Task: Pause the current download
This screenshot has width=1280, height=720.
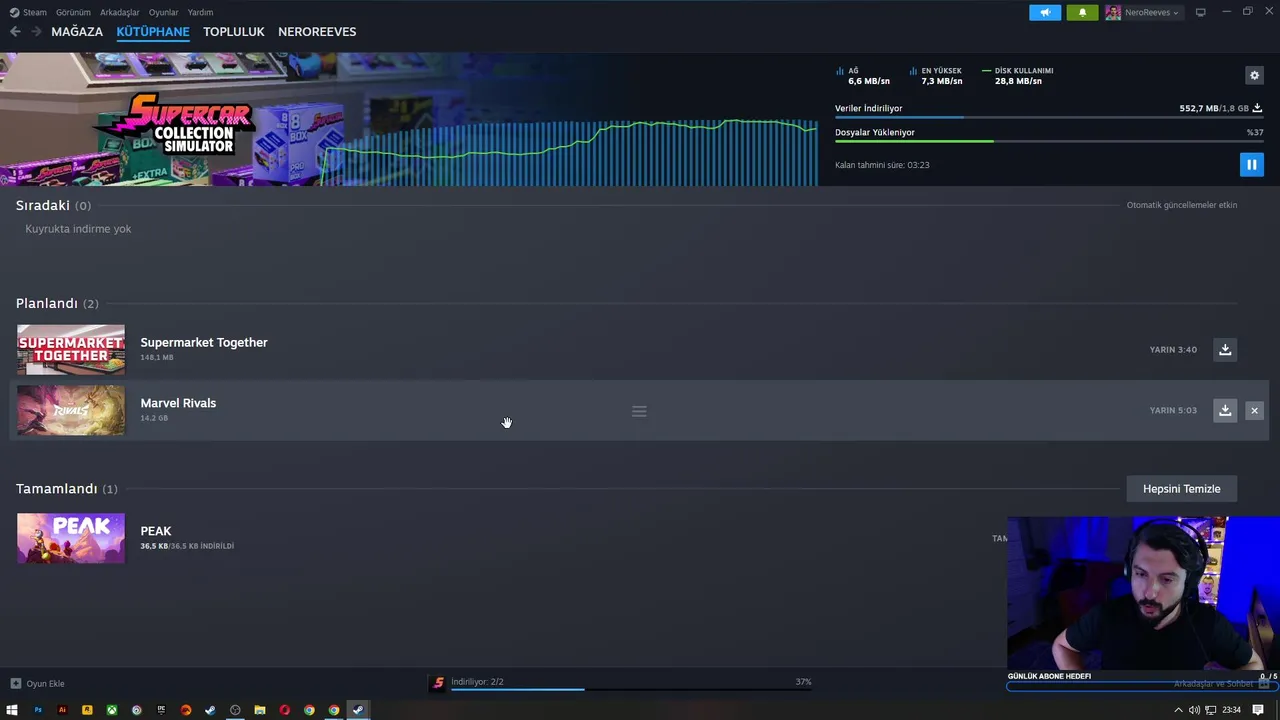Action: (x=1251, y=164)
